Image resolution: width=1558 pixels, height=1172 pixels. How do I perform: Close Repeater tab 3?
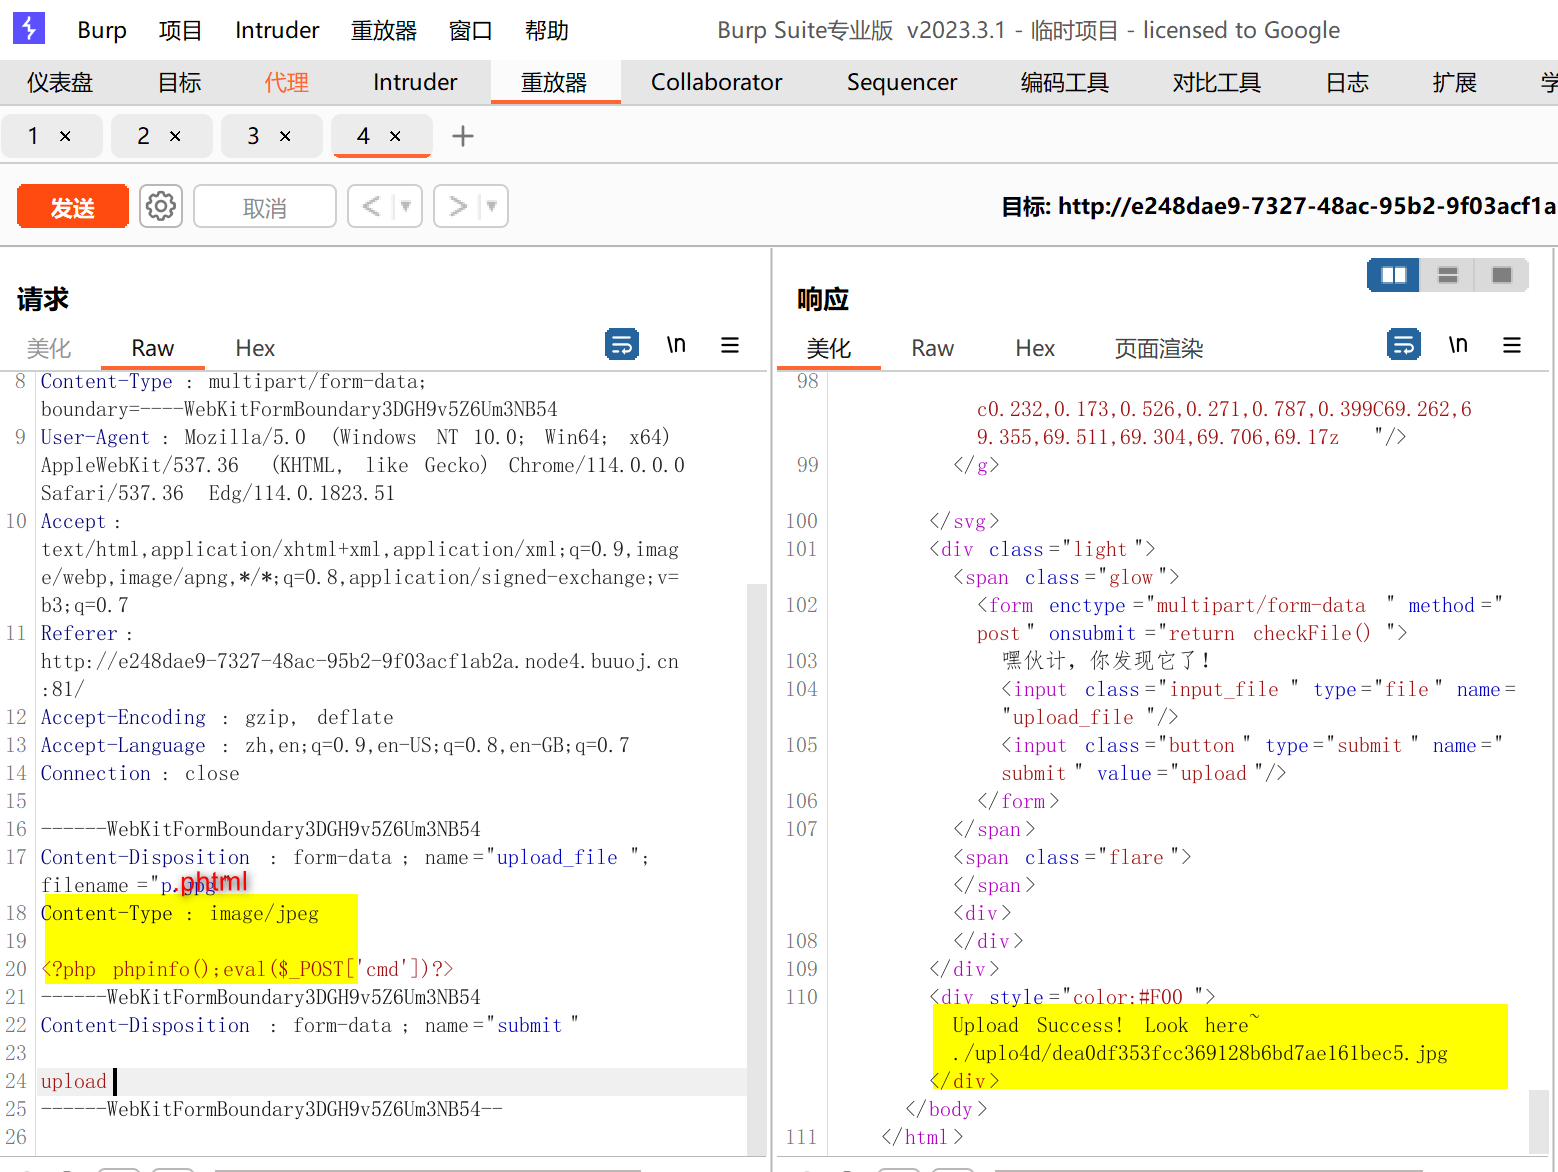(x=285, y=136)
